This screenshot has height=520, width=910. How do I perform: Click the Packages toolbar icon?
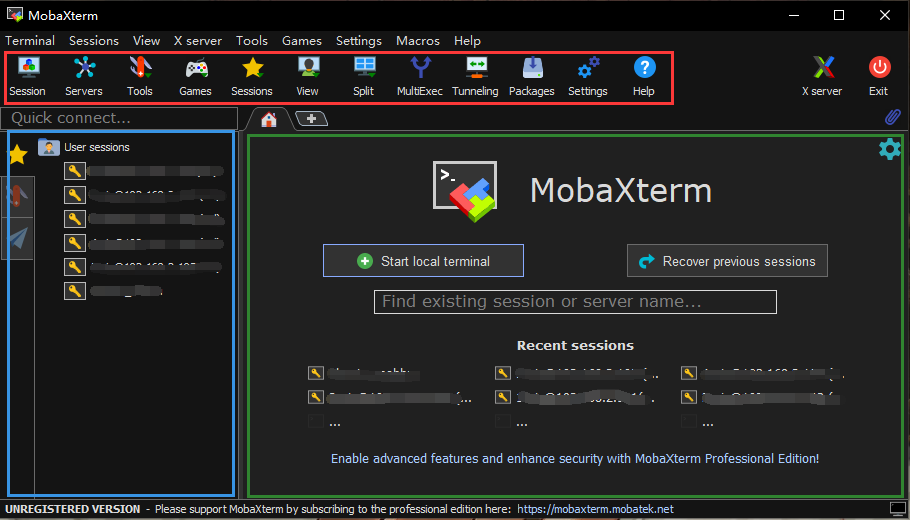[x=532, y=77]
